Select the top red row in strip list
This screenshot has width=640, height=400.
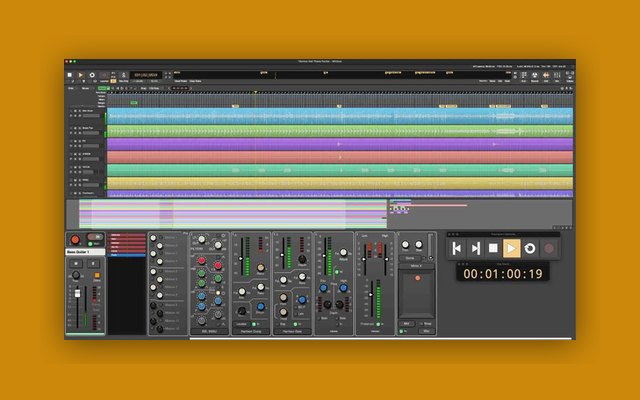tap(127, 235)
